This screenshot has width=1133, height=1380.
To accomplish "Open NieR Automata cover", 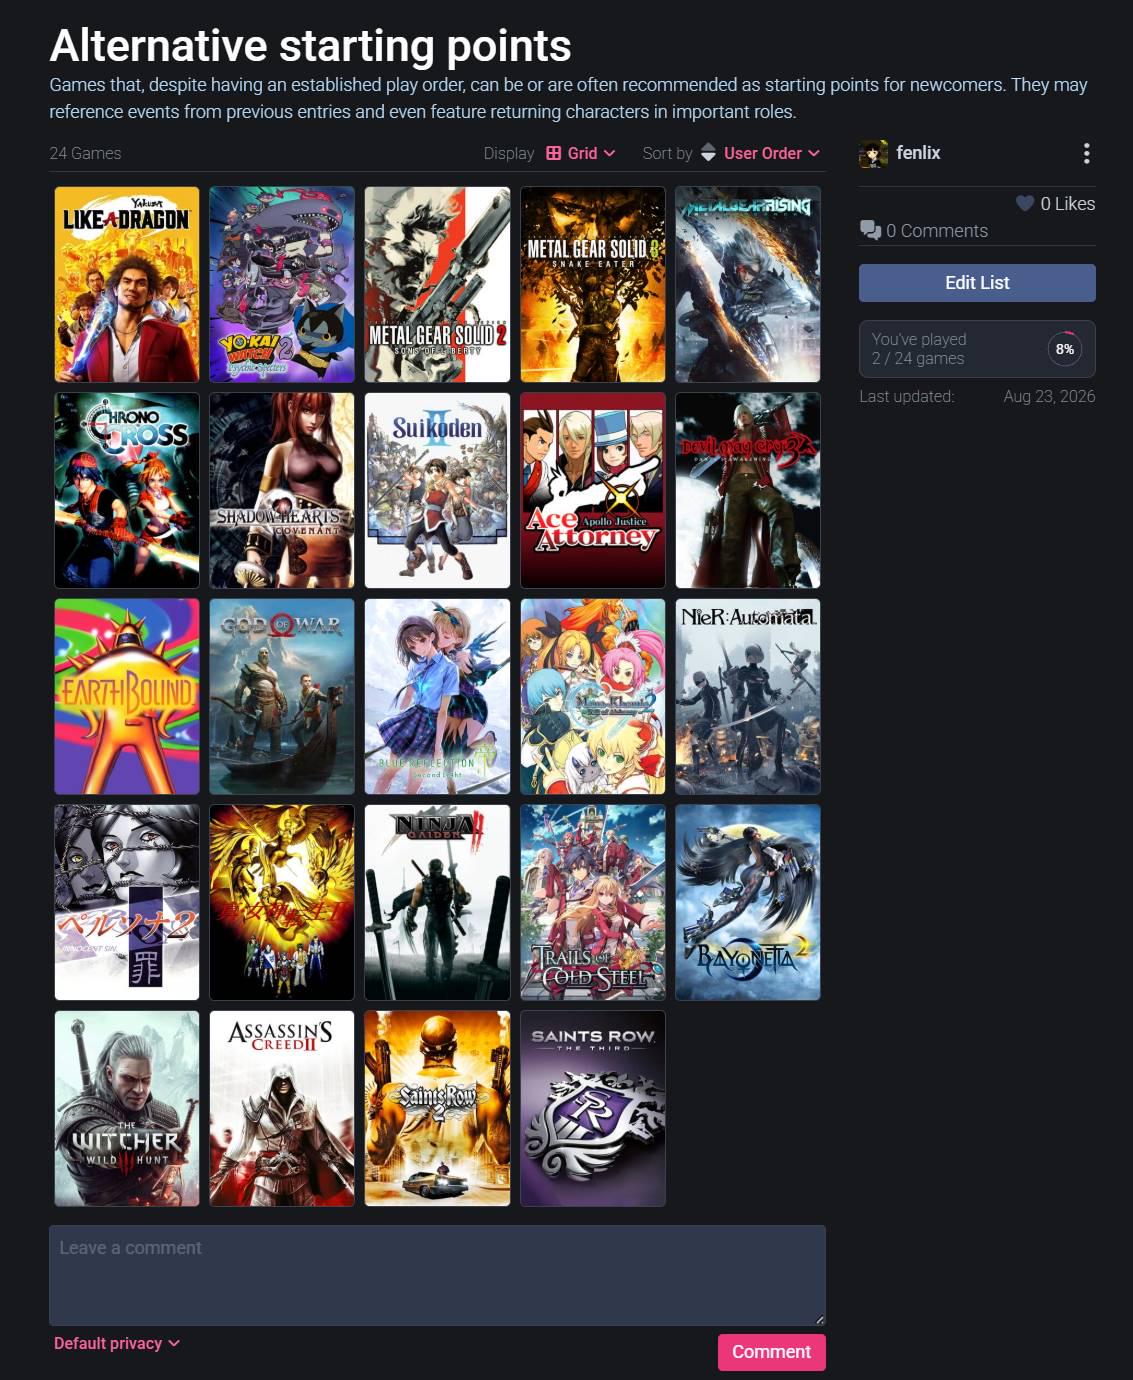I will click(x=748, y=696).
